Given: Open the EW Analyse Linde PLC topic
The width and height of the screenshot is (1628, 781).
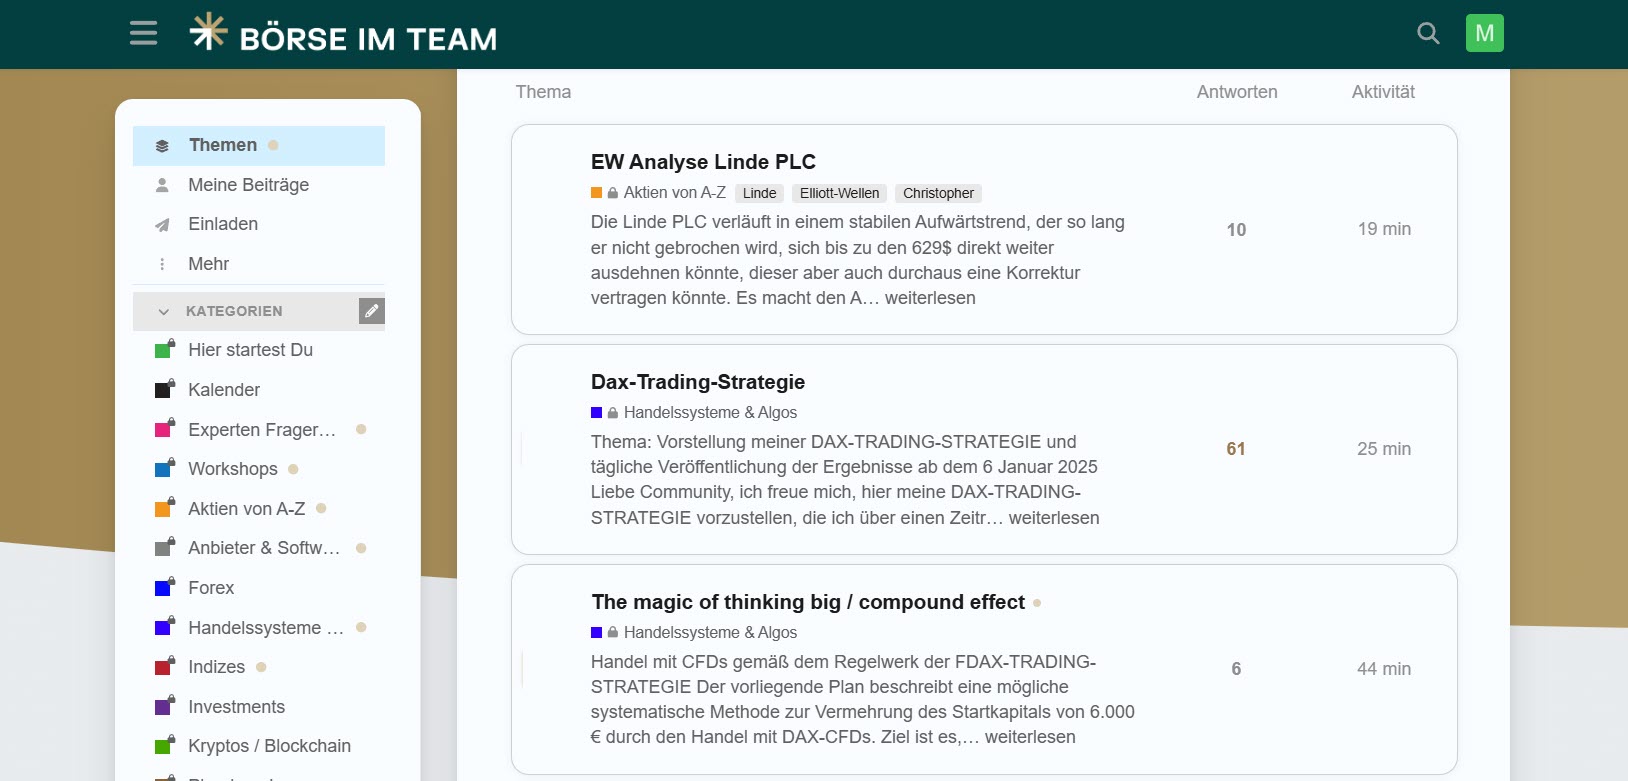Looking at the screenshot, I should point(703,162).
